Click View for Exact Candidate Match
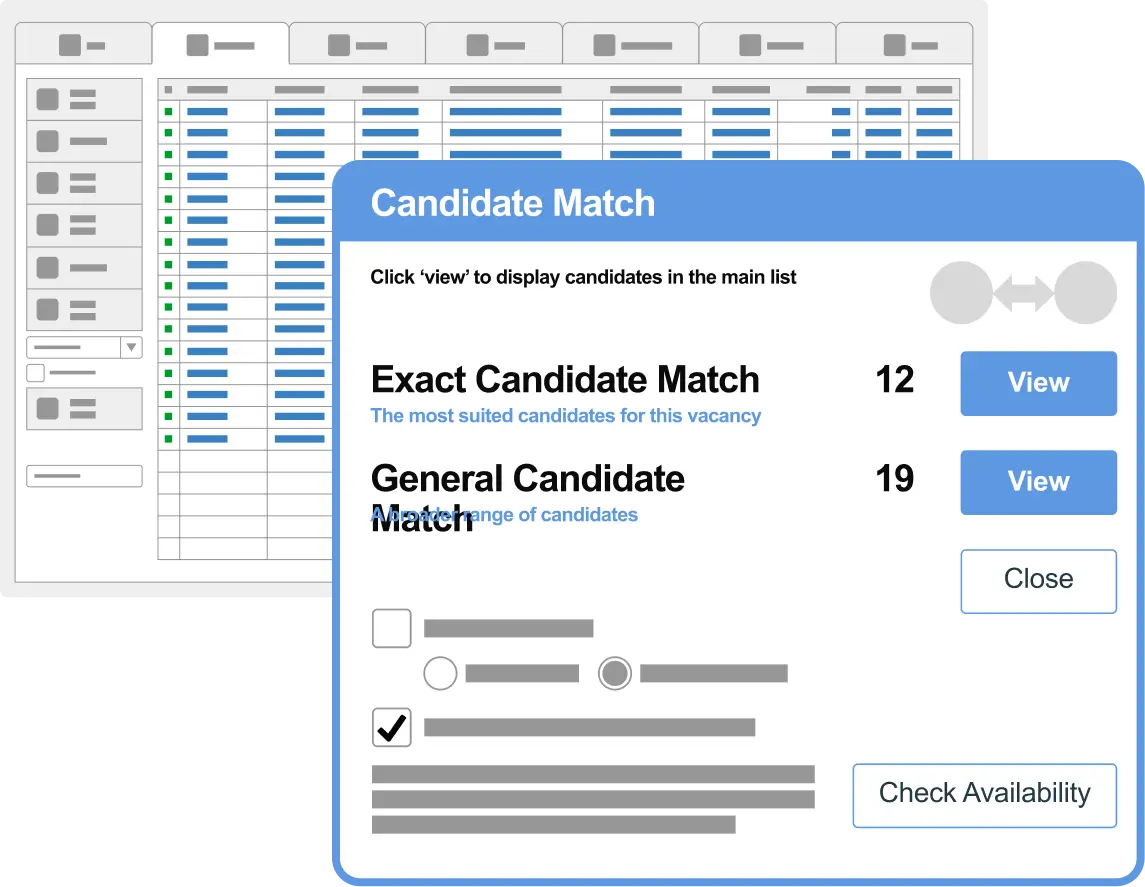This screenshot has width=1145, height=887. click(x=1038, y=383)
